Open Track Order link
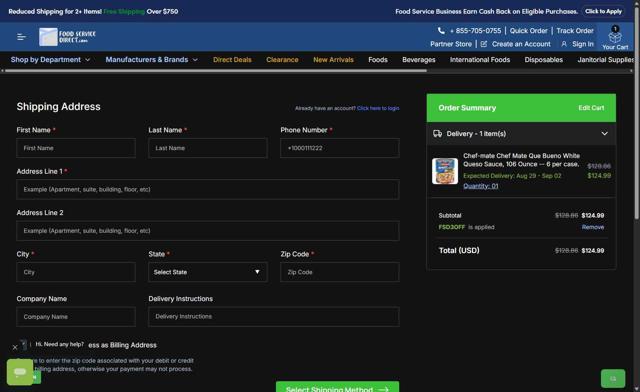 pyautogui.click(x=575, y=31)
